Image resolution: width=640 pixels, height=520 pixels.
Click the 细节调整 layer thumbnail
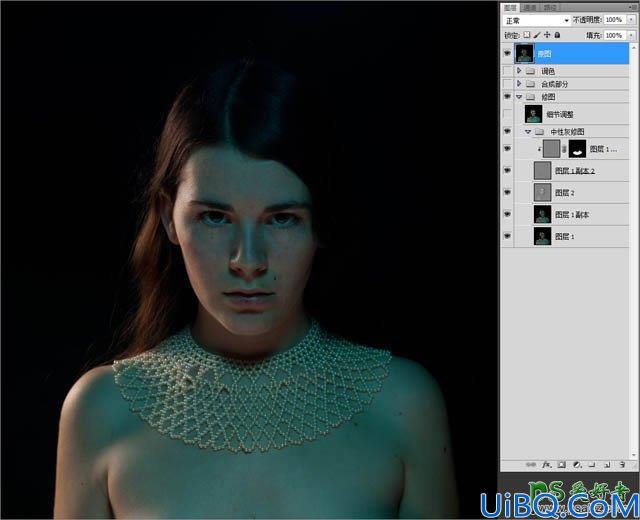[533, 114]
